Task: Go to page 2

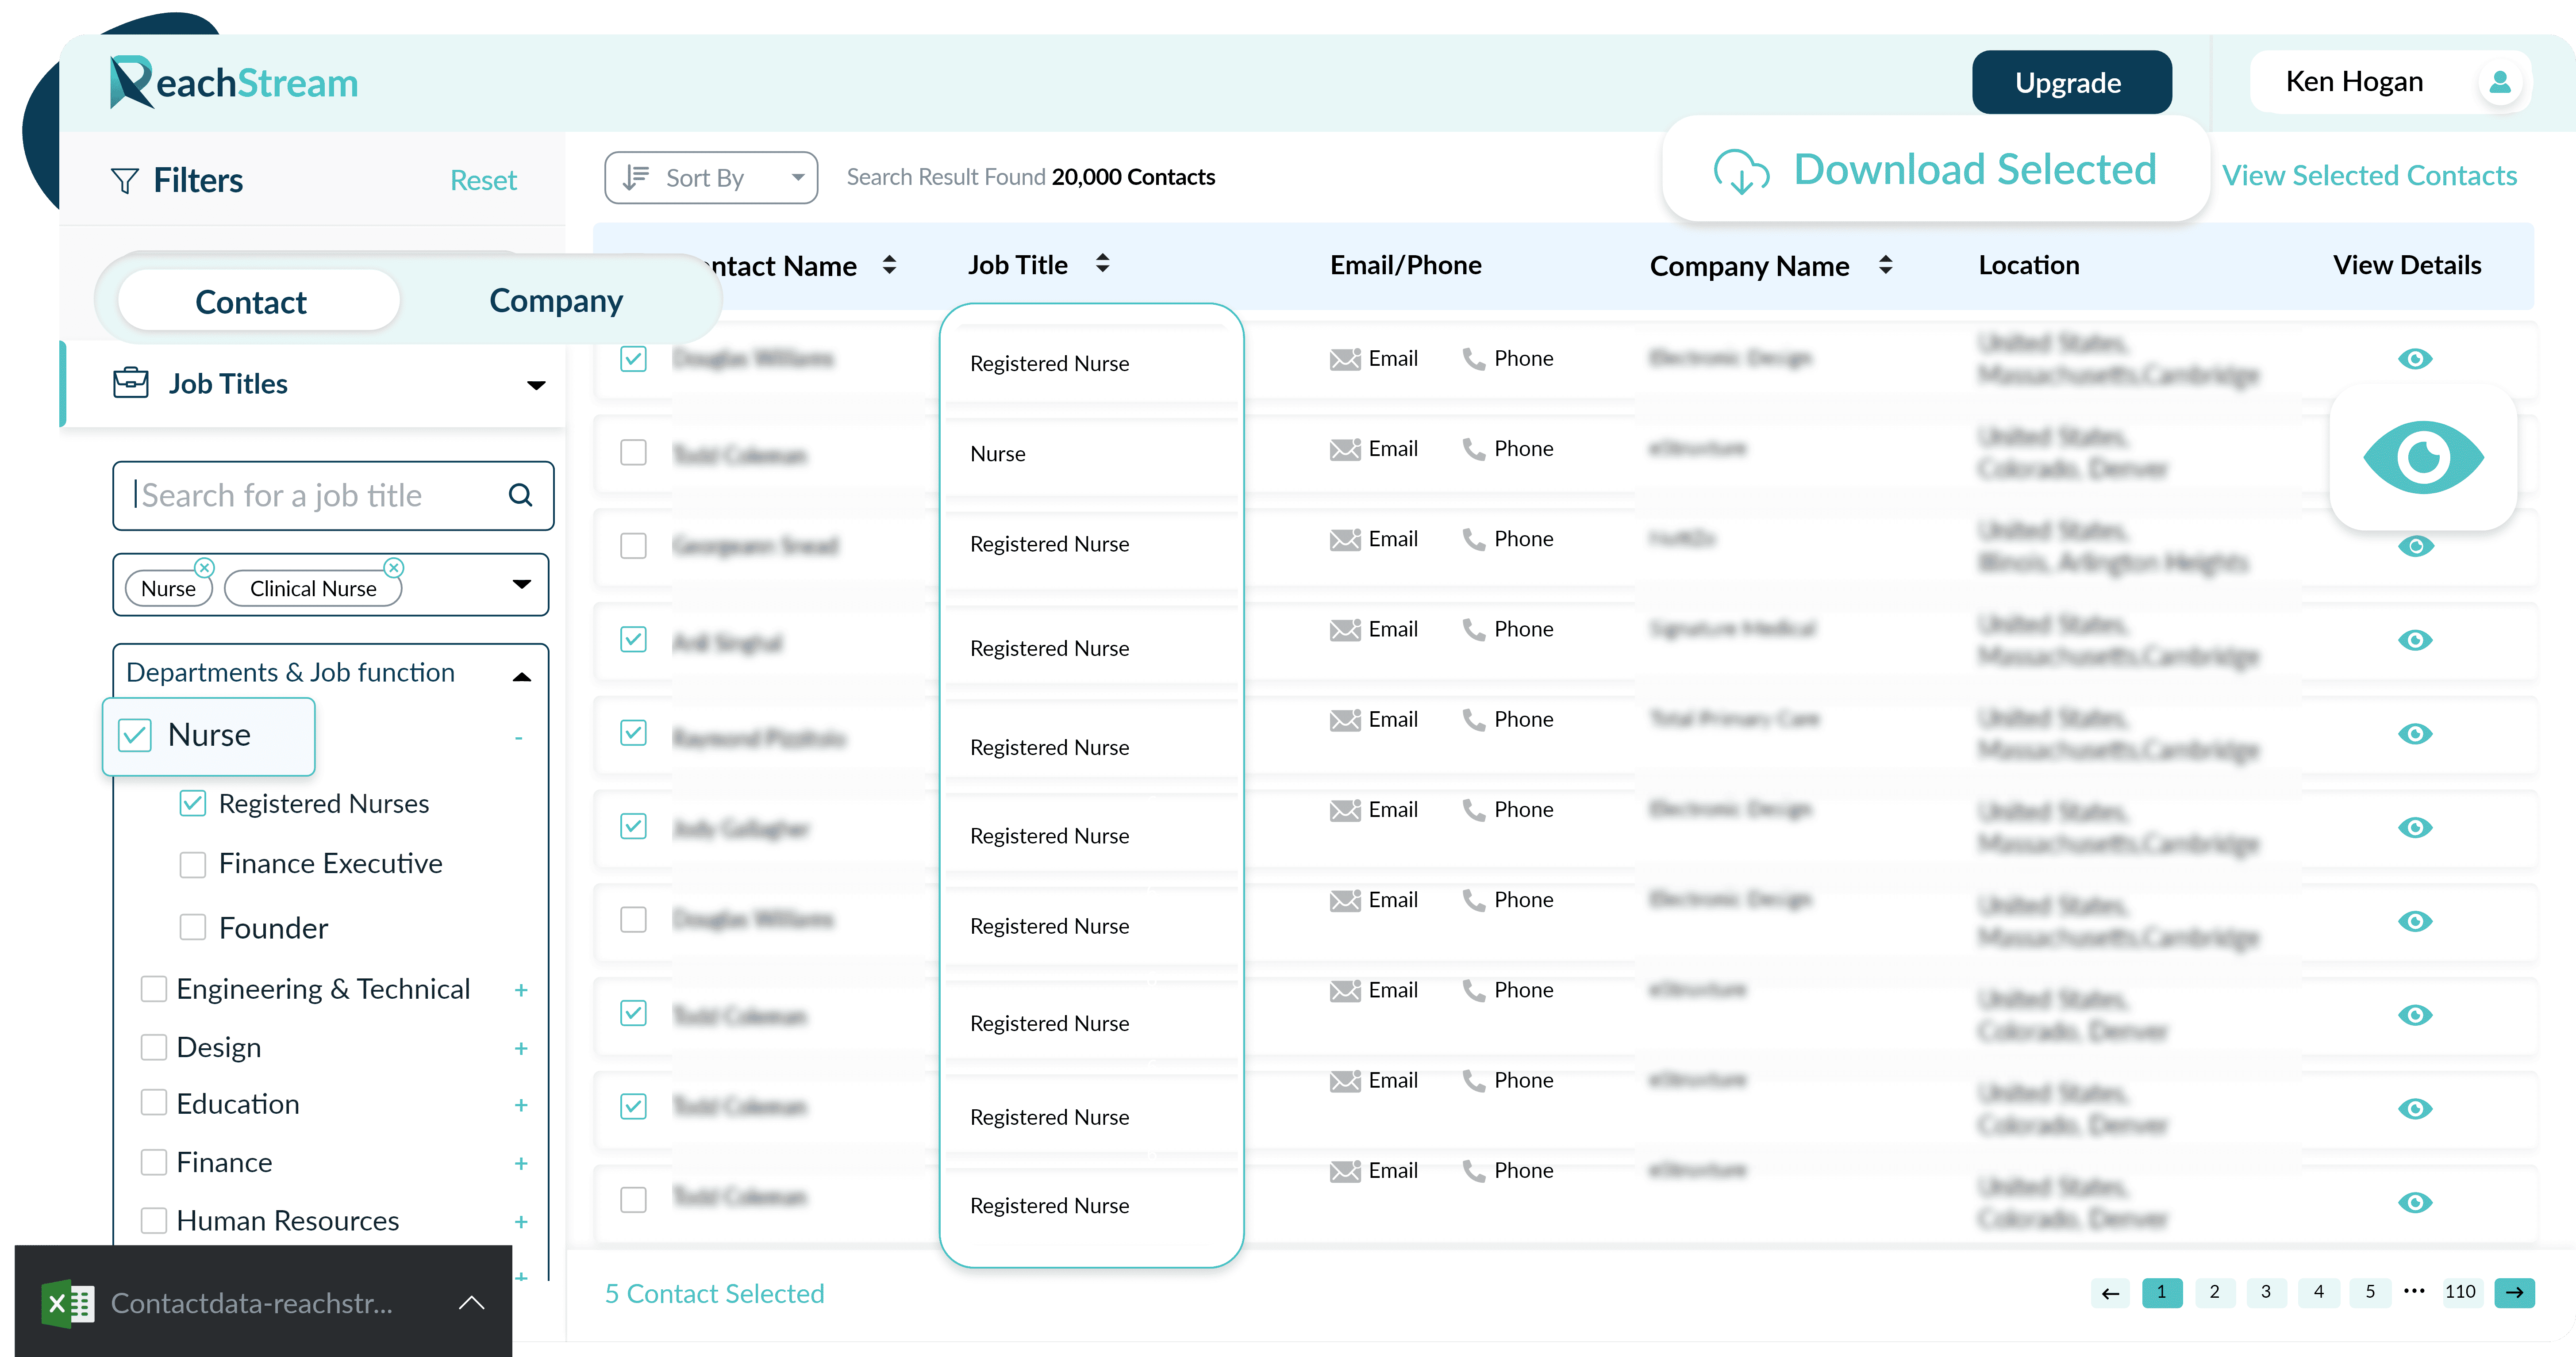Action: pos(2214,1292)
